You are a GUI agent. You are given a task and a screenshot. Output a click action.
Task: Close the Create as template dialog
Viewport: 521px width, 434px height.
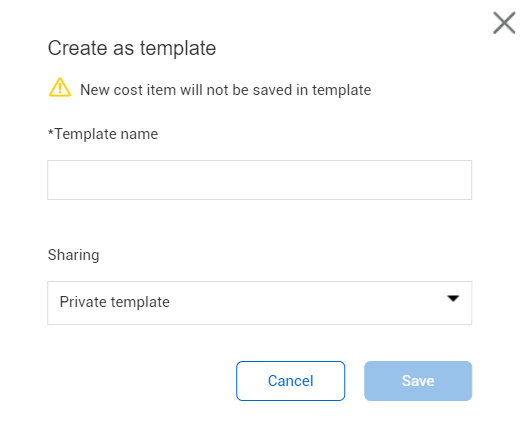(x=504, y=23)
